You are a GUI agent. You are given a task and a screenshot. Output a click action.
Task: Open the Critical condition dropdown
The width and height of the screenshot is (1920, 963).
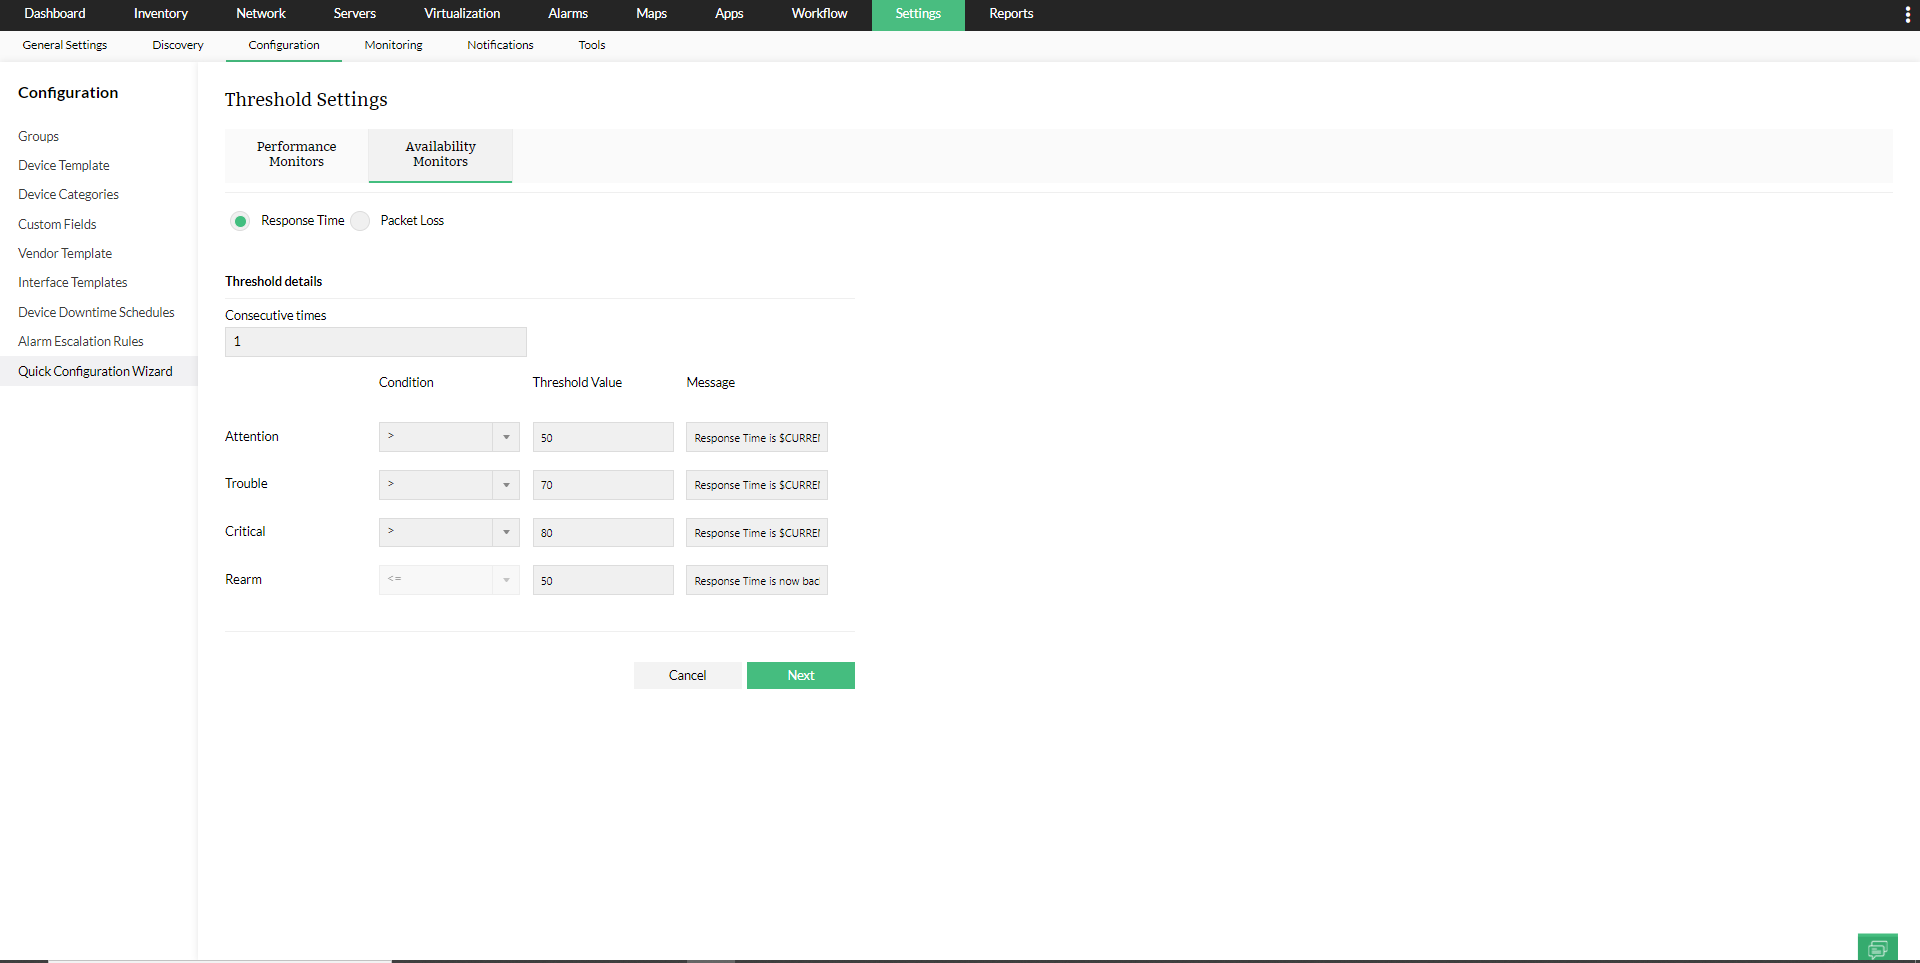coord(449,533)
